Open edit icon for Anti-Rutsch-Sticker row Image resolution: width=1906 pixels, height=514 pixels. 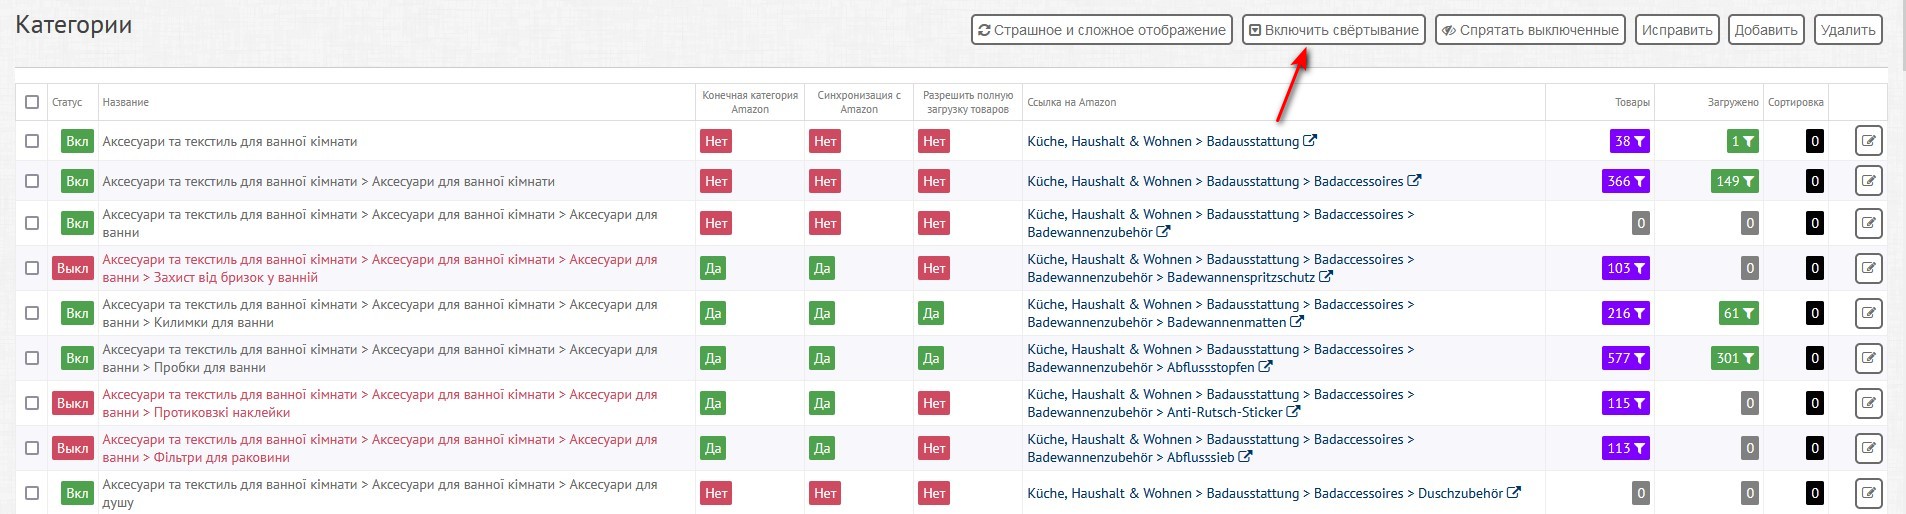pos(1868,403)
